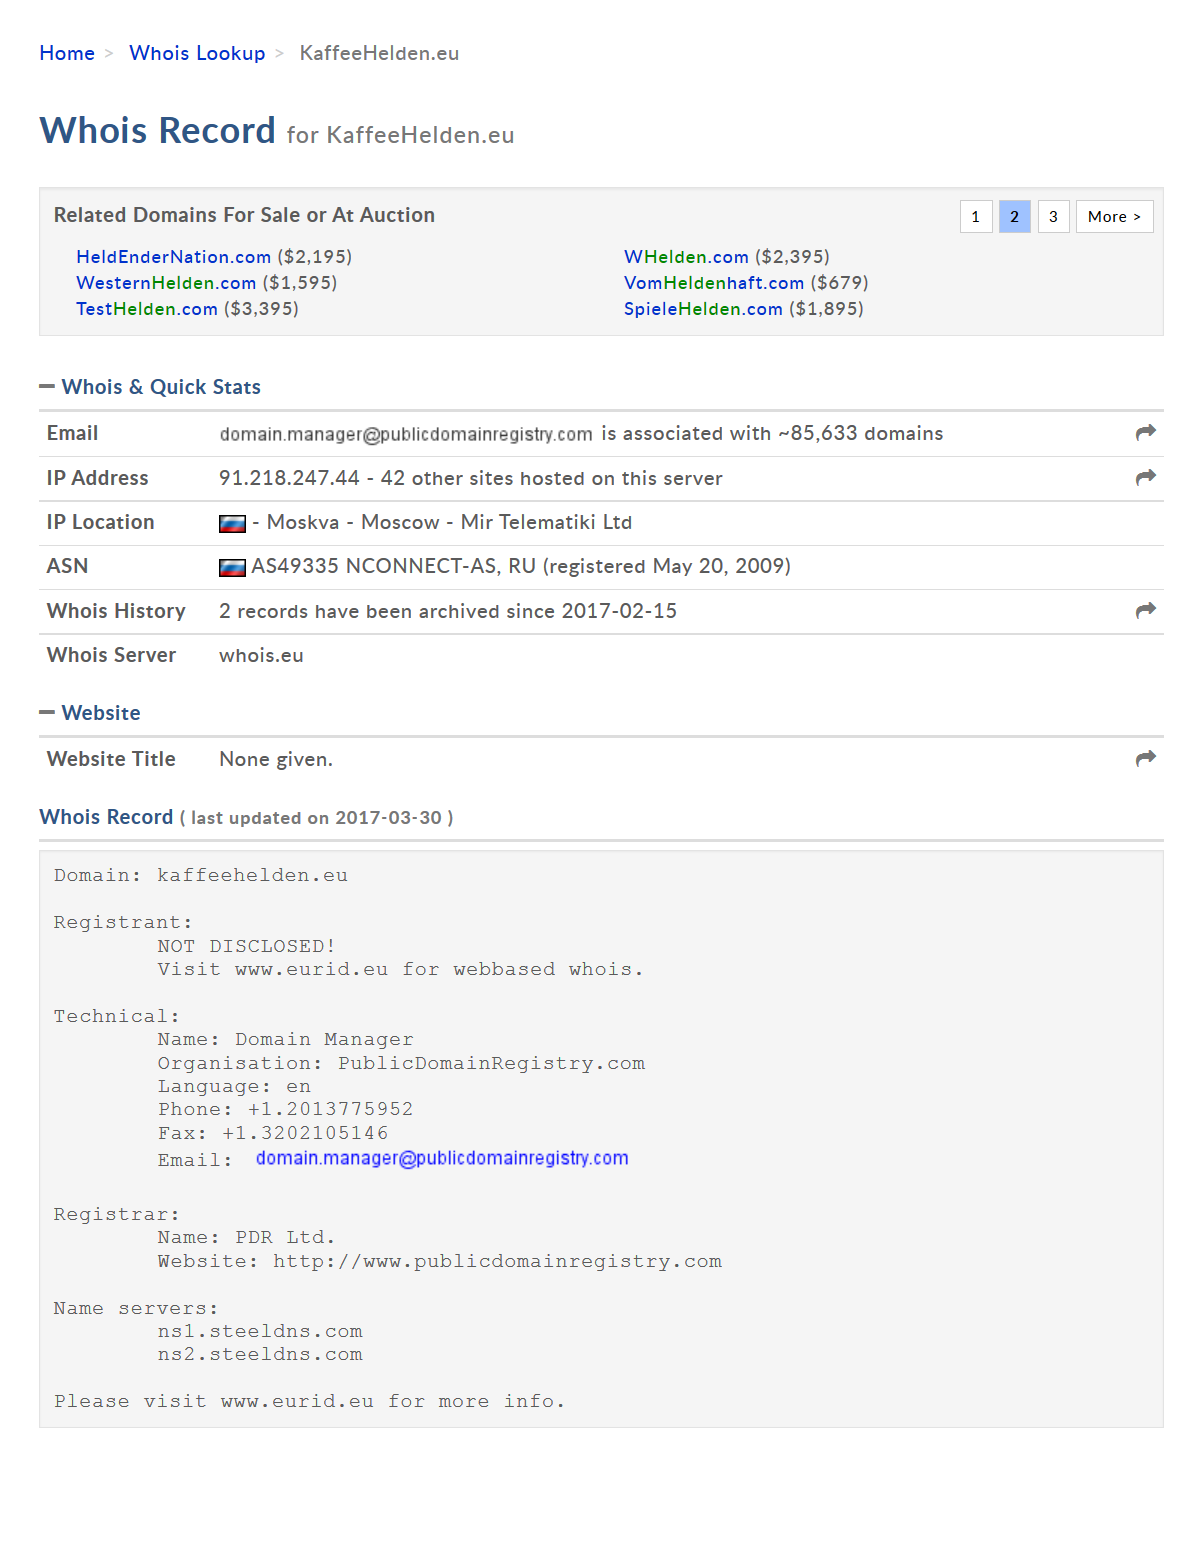The width and height of the screenshot is (1190, 1545).
Task: Click the share arrow in the IP Address row
Action: pos(1145,477)
